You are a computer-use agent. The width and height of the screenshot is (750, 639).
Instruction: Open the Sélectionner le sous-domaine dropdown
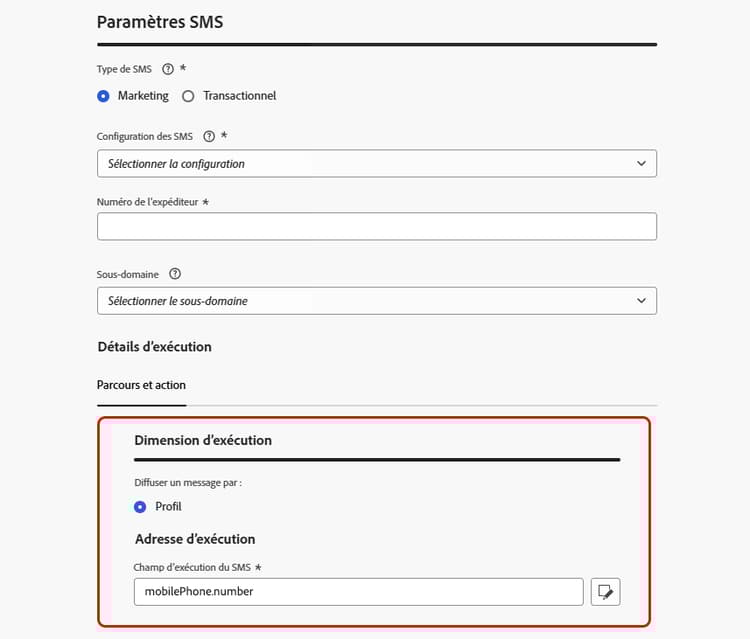coord(377,301)
